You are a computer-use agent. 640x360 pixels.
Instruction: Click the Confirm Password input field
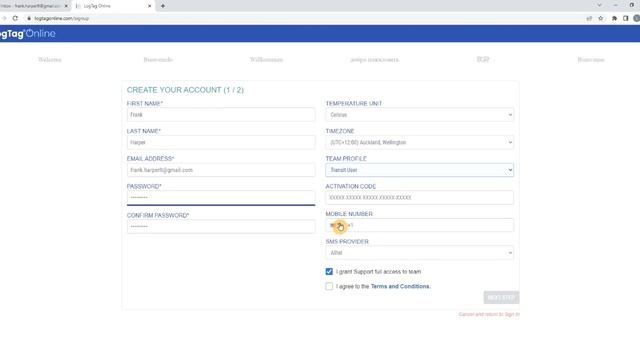coord(221,227)
